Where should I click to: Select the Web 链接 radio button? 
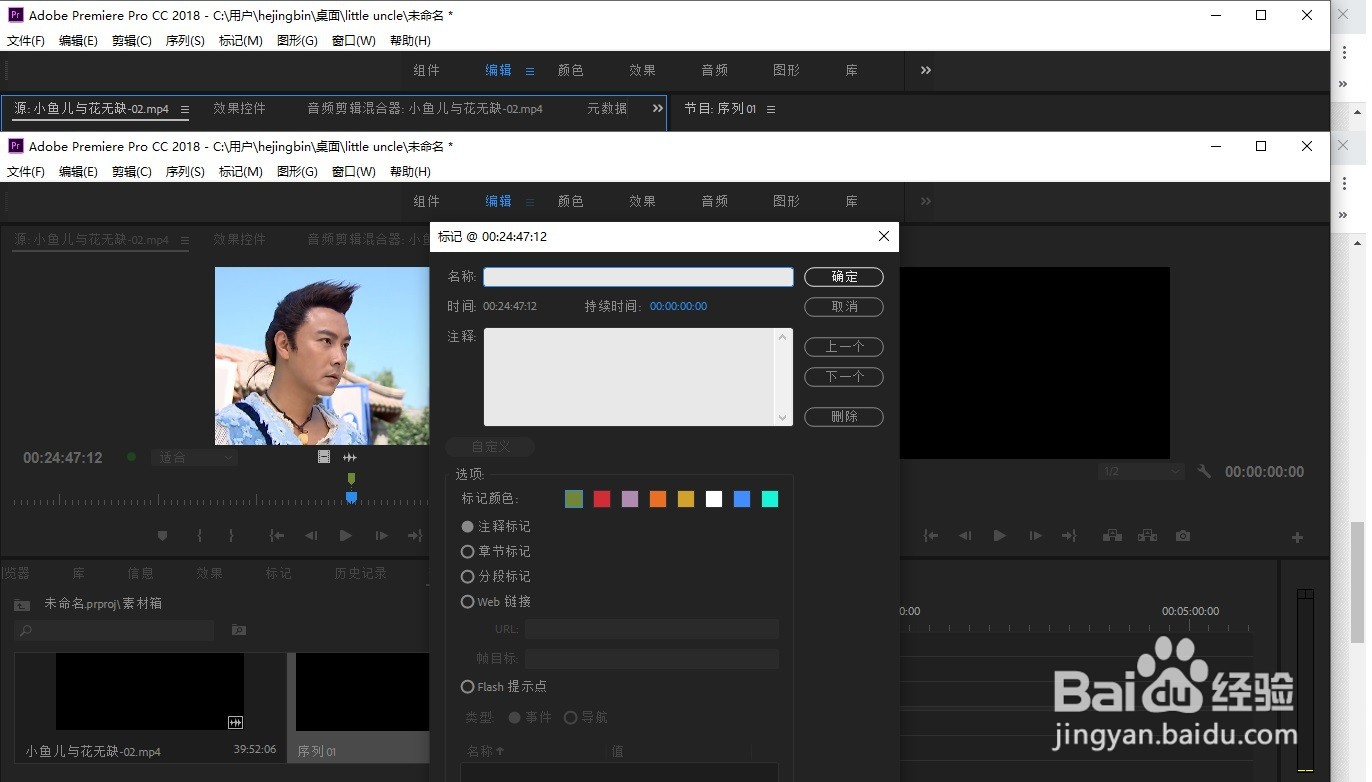(467, 601)
